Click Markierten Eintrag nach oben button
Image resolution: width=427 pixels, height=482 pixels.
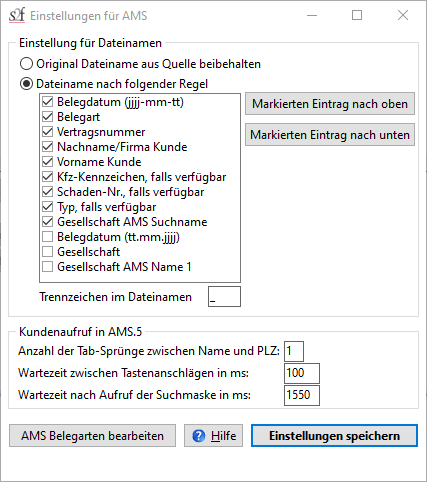(x=330, y=104)
